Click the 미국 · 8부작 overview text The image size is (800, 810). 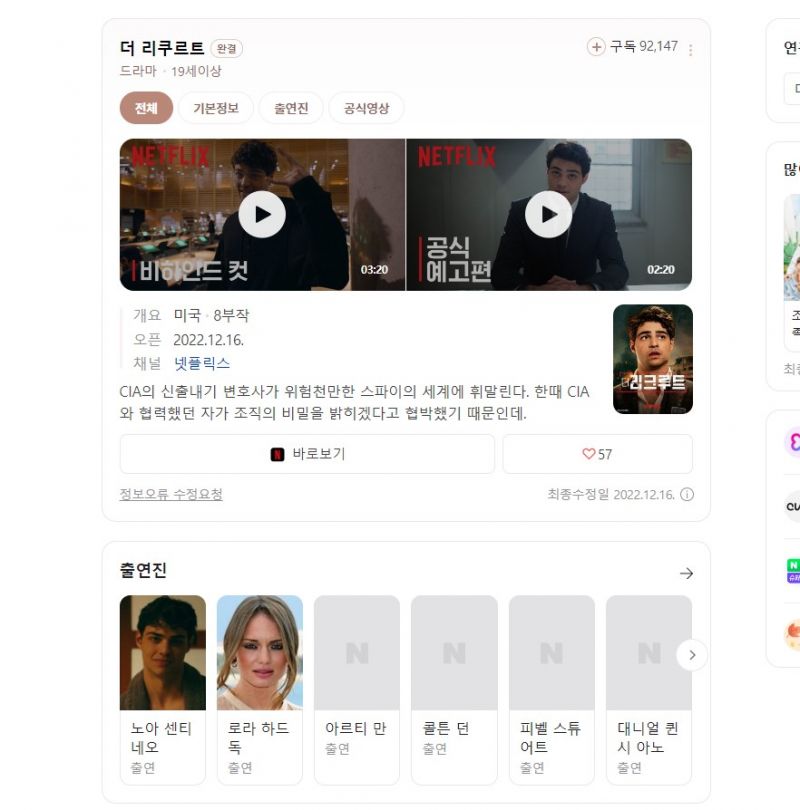211,315
